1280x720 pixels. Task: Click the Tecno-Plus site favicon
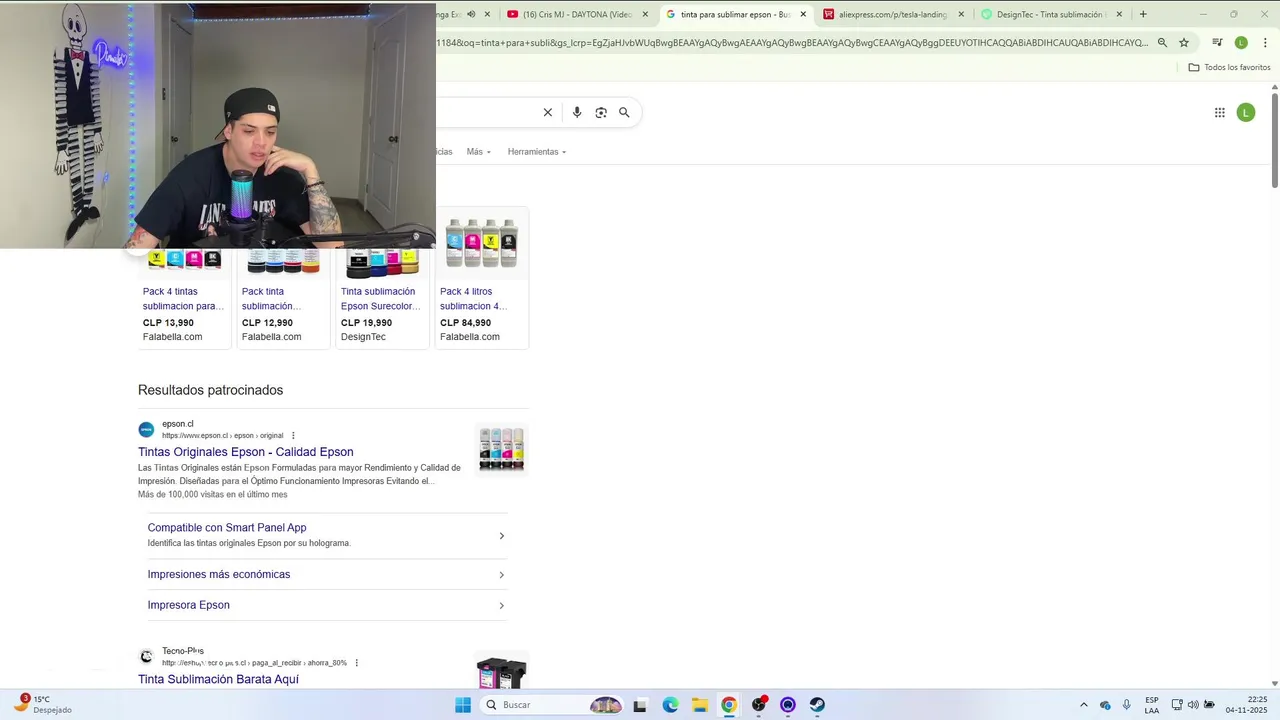(x=146, y=656)
